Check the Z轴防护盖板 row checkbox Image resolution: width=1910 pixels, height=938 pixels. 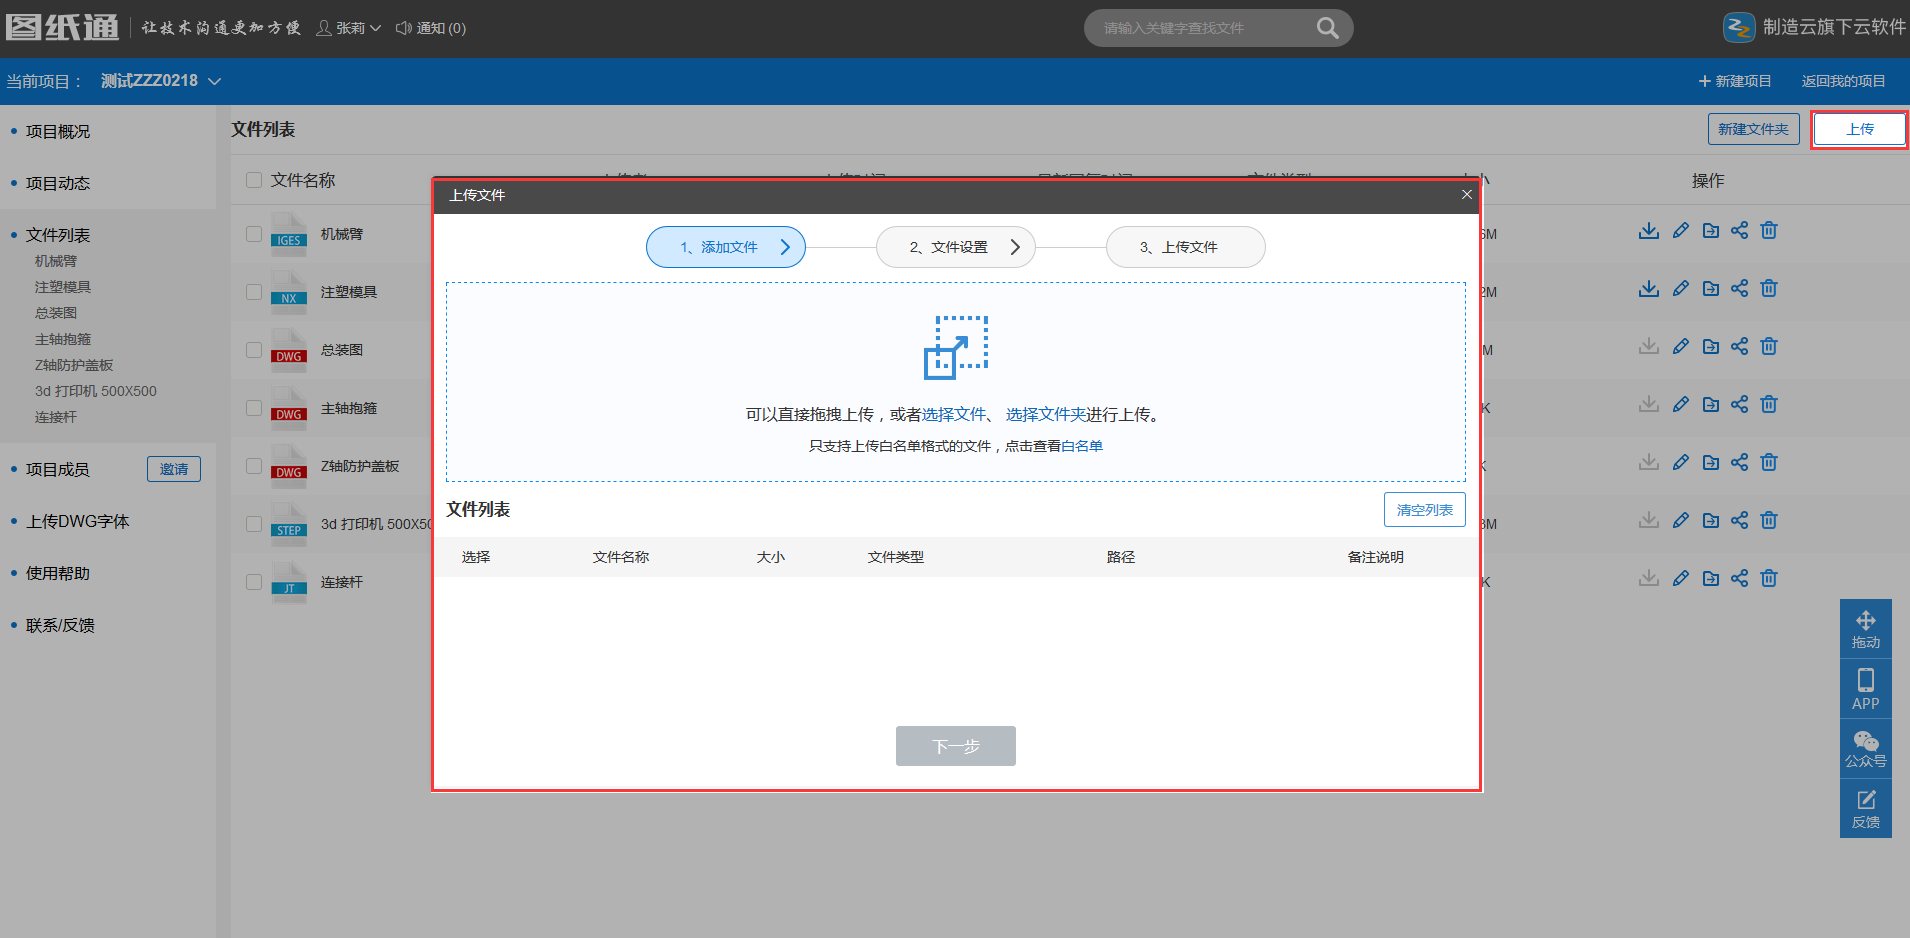(x=254, y=466)
